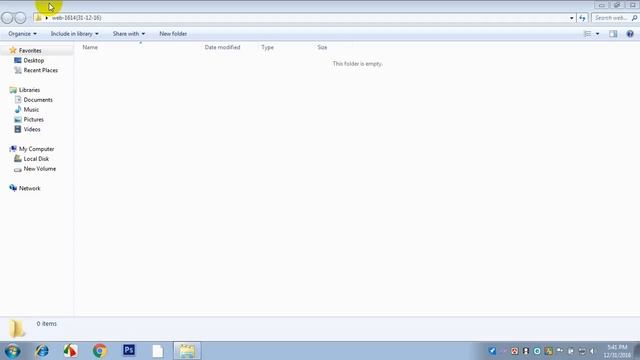The height and width of the screenshot is (360, 640).
Task: Sort by Name column header
Action: [90, 47]
